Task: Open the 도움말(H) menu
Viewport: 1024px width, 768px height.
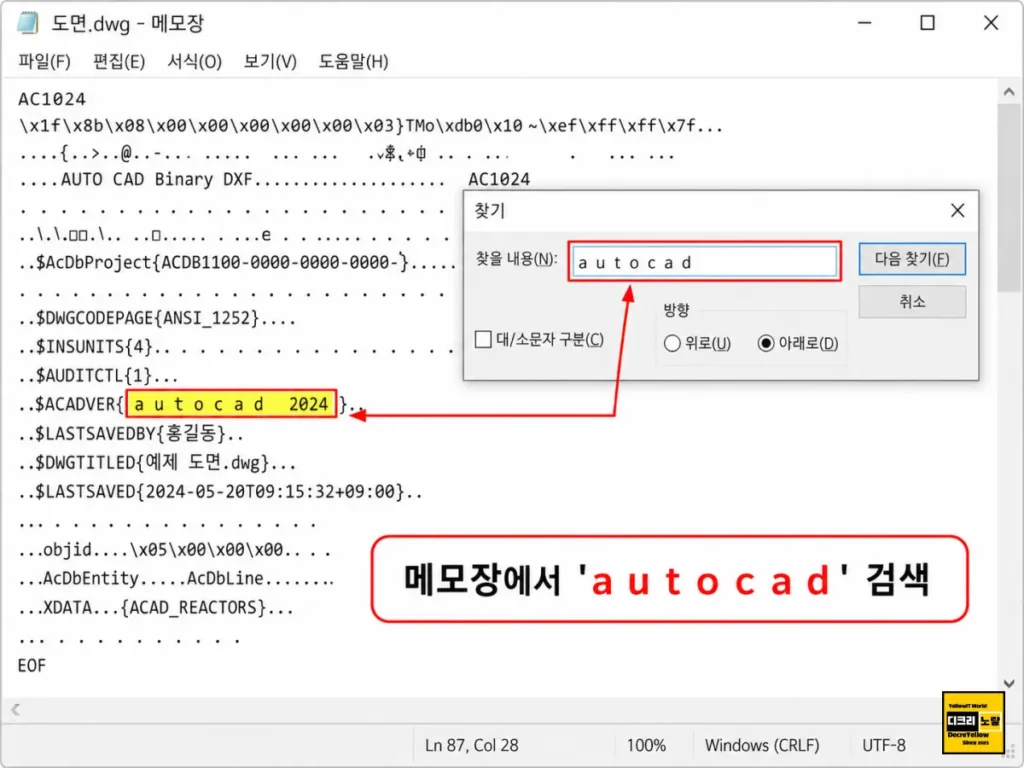Action: coord(353,61)
